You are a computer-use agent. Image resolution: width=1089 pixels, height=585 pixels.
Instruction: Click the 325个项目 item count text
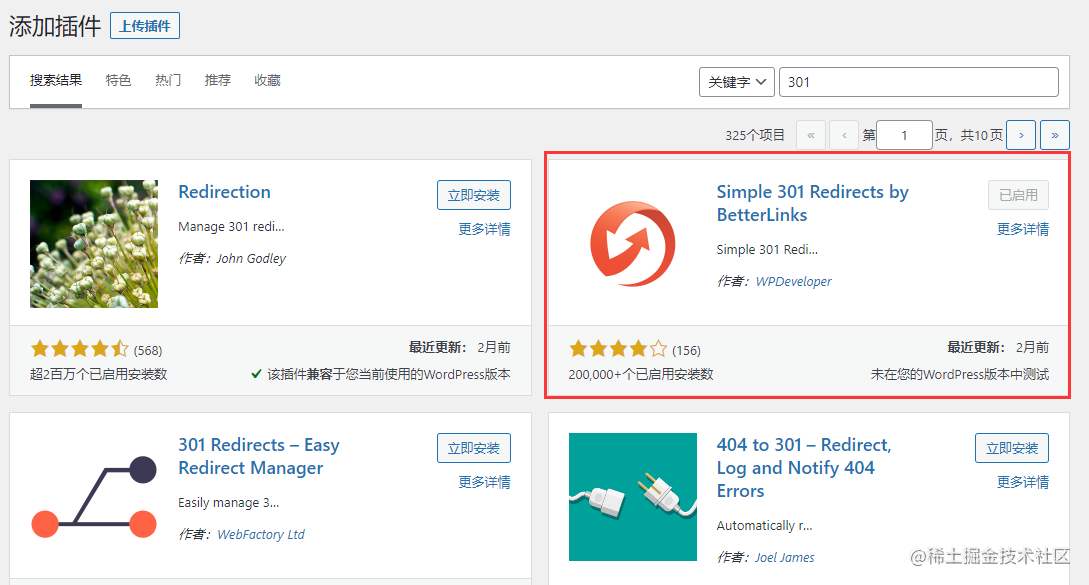(755, 135)
